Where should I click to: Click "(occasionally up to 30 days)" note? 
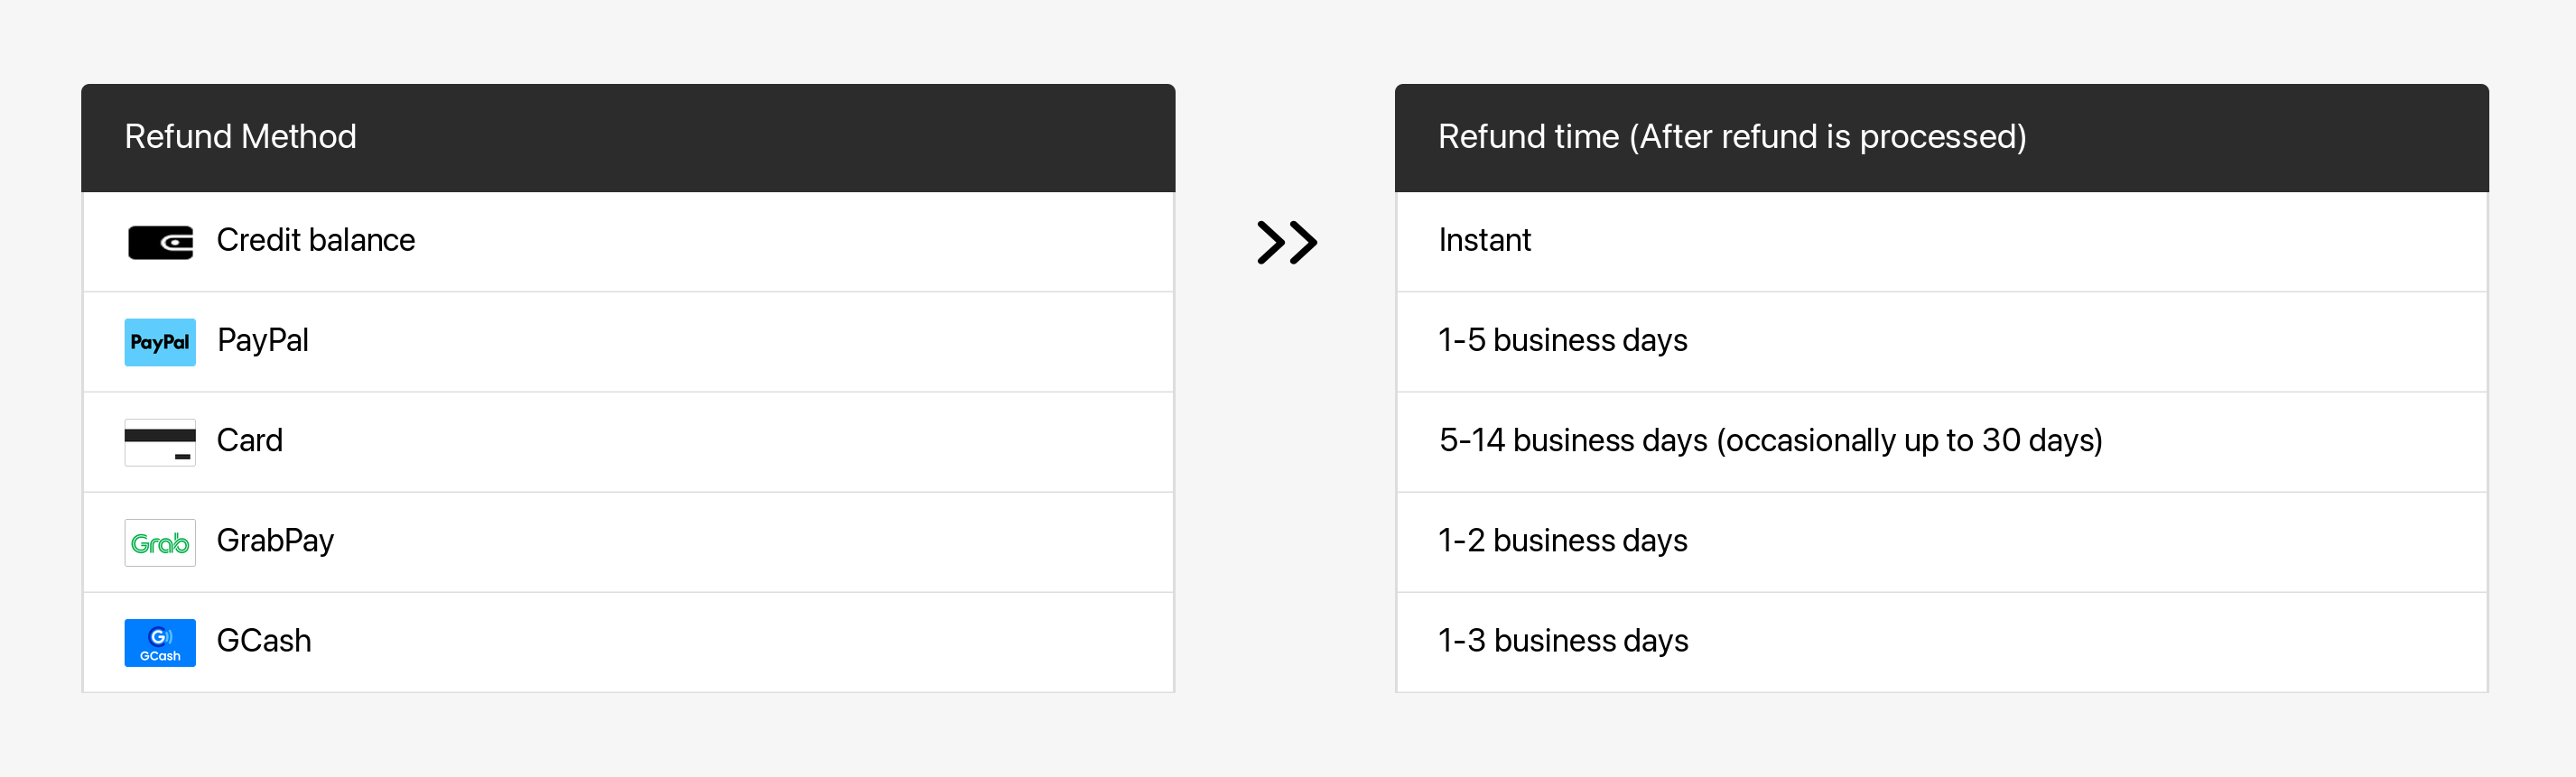[1909, 441]
